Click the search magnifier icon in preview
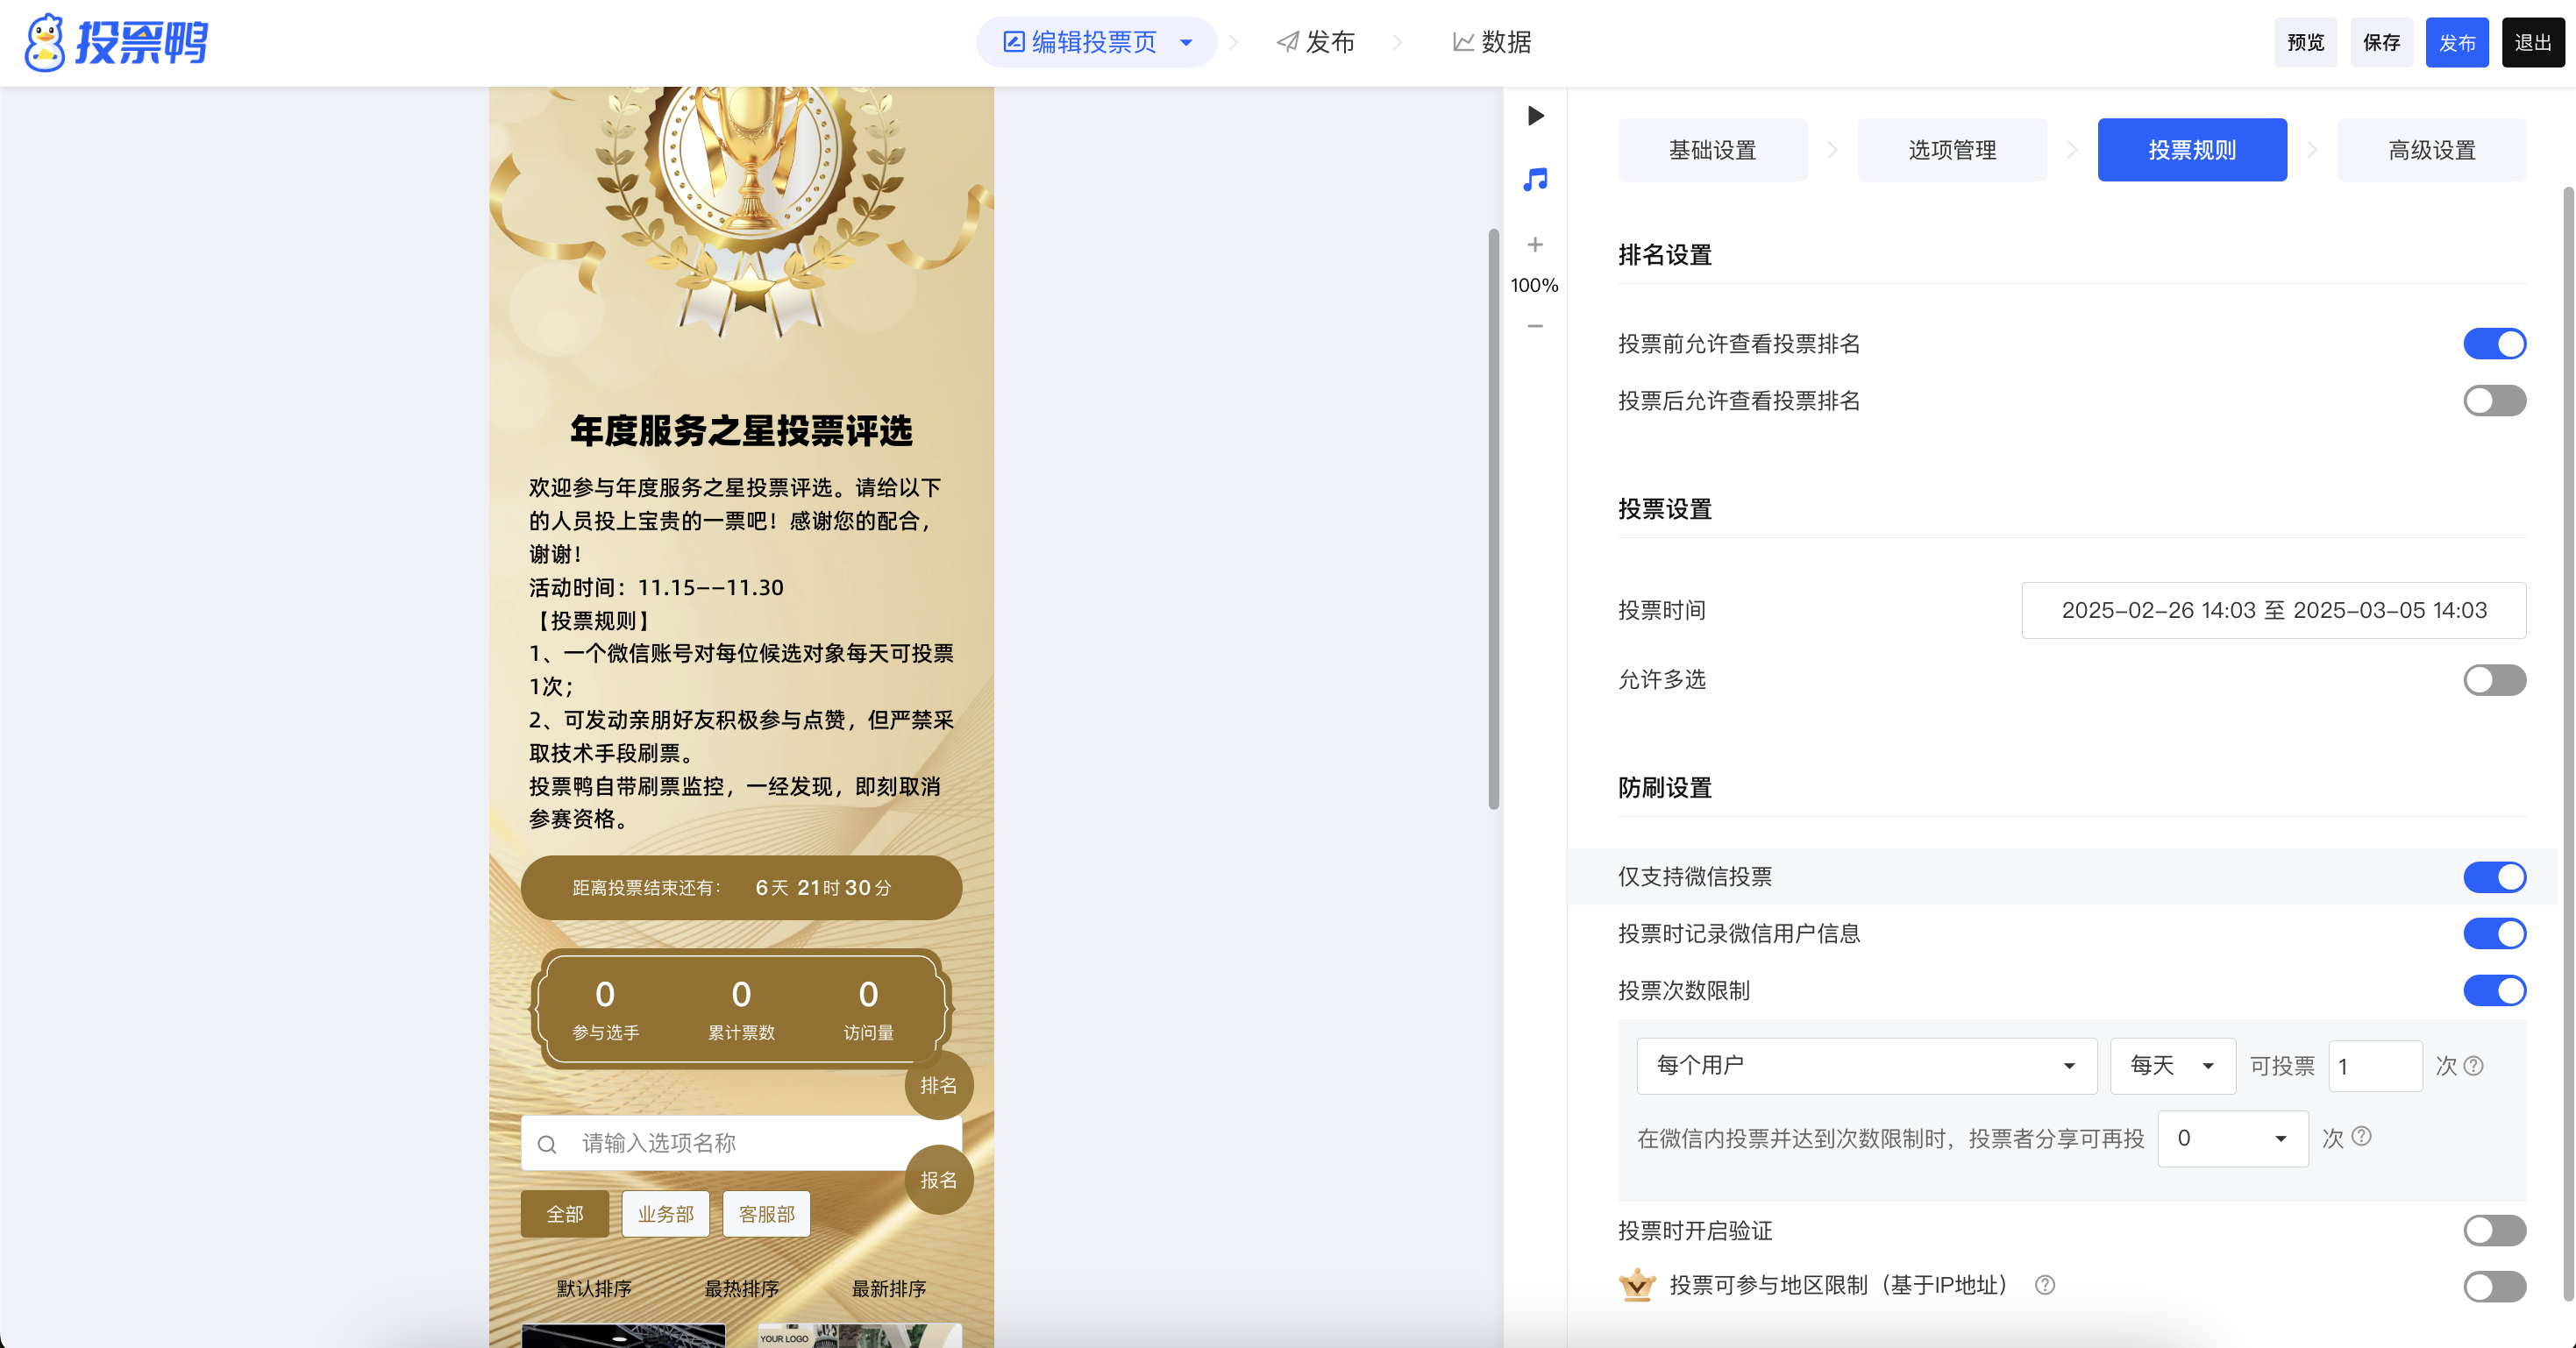The width and height of the screenshot is (2576, 1348). coord(547,1144)
